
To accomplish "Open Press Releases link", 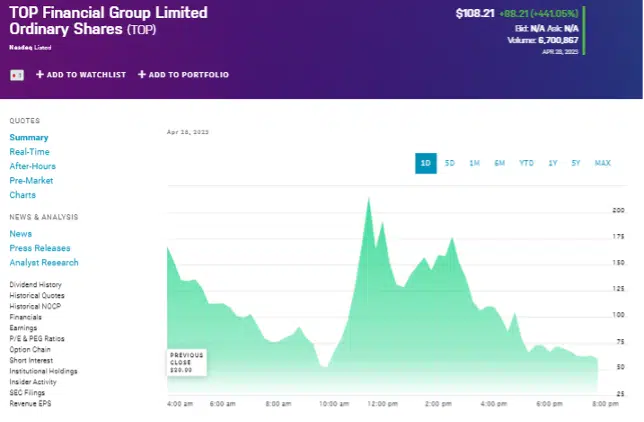I will [40, 248].
